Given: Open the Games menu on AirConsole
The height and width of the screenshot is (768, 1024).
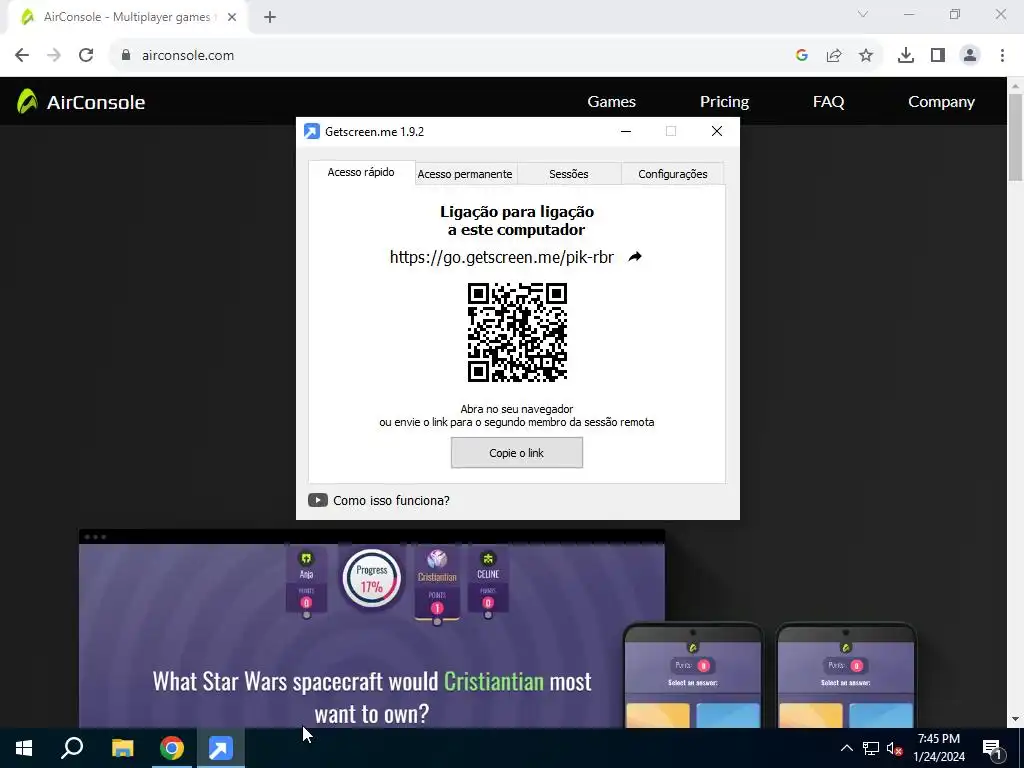Looking at the screenshot, I should click(x=611, y=102).
